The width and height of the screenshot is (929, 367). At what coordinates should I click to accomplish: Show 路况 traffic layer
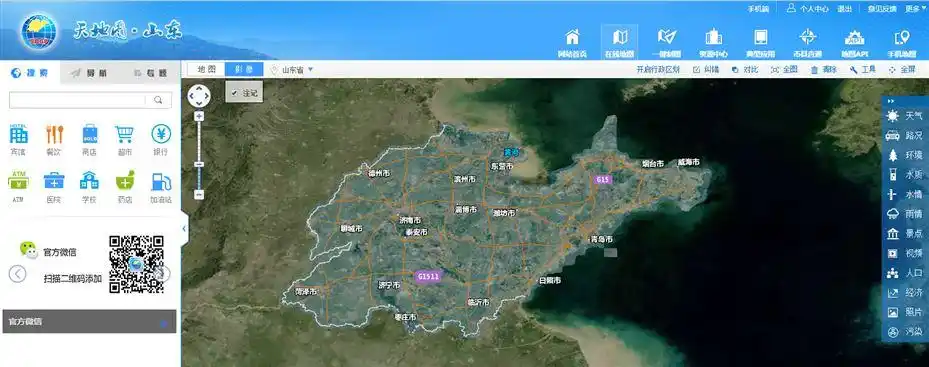tap(905, 135)
